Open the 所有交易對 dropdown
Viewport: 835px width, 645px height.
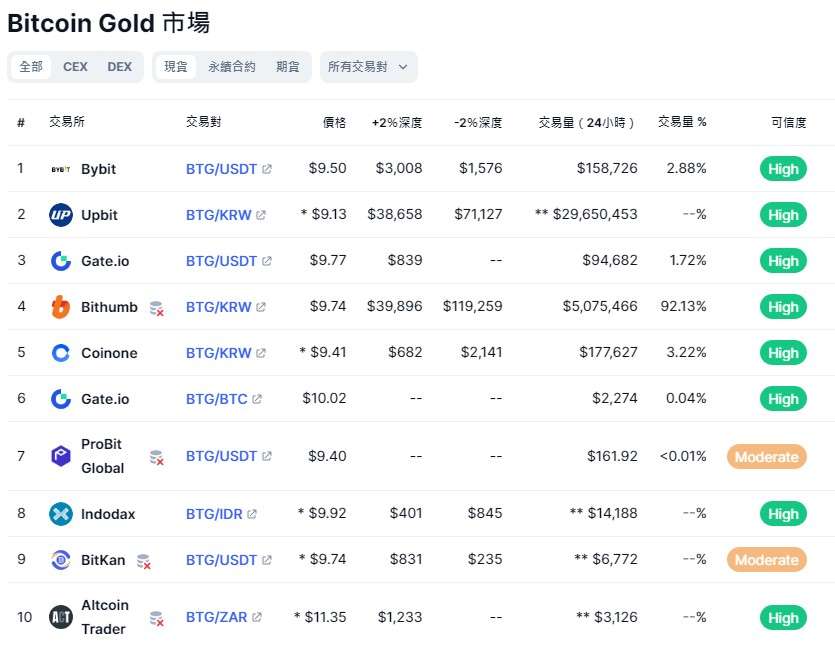pyautogui.click(x=368, y=67)
